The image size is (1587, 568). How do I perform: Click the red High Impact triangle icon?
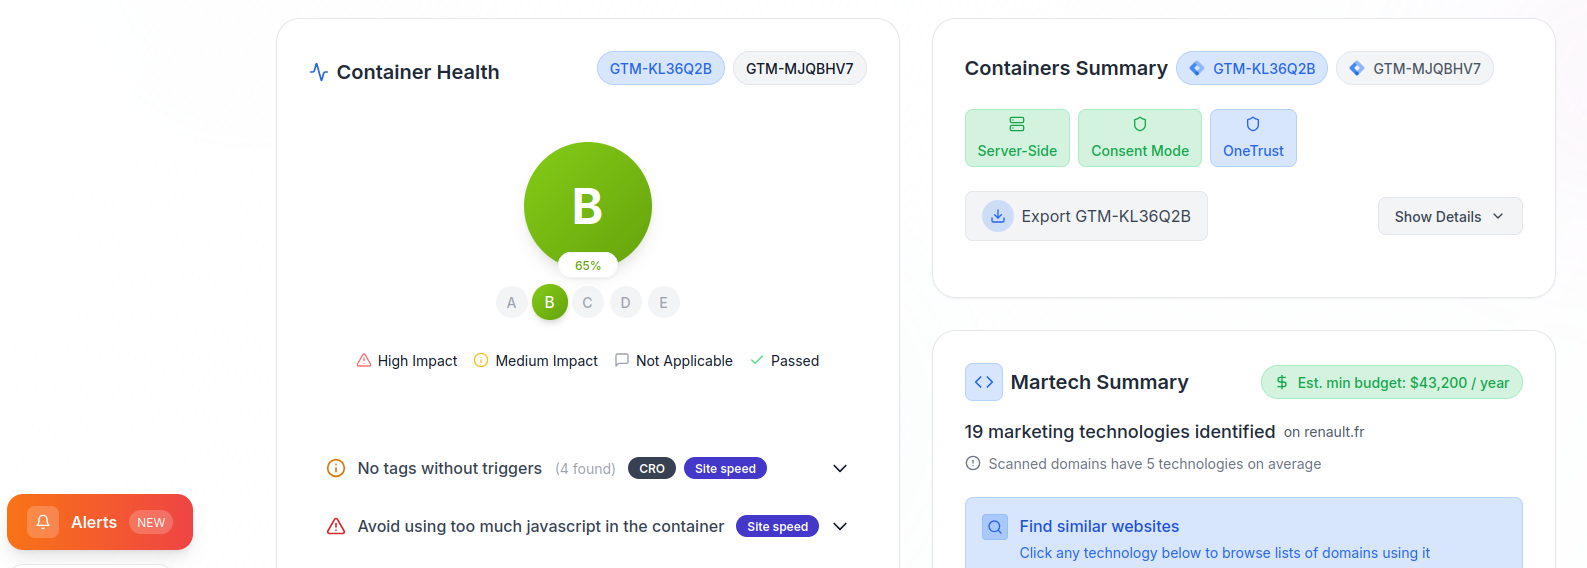click(x=364, y=360)
